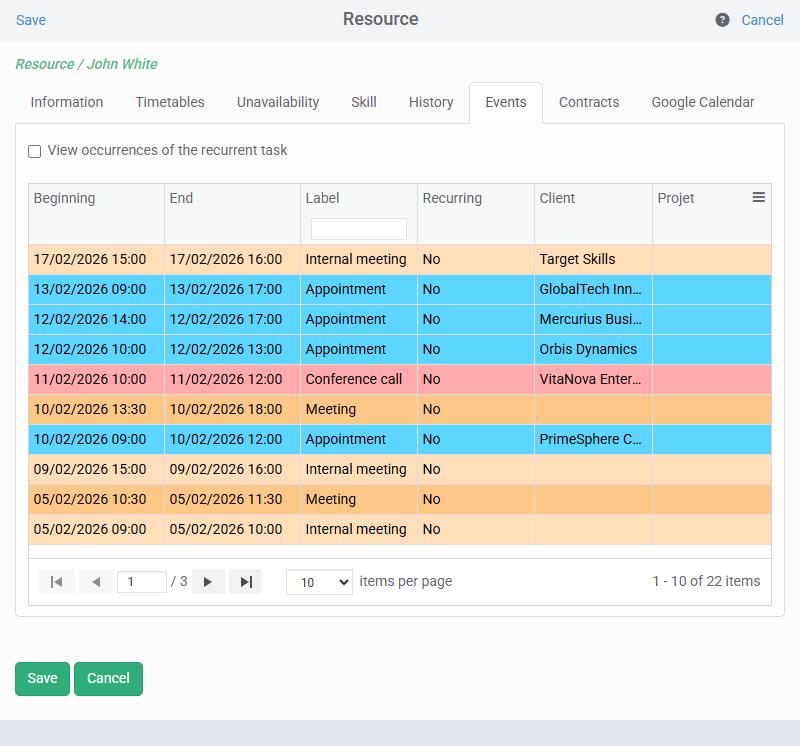This screenshot has height=746, width=800.
Task: Click the Mercurius Busi... client cell
Action: pyautogui.click(x=593, y=319)
